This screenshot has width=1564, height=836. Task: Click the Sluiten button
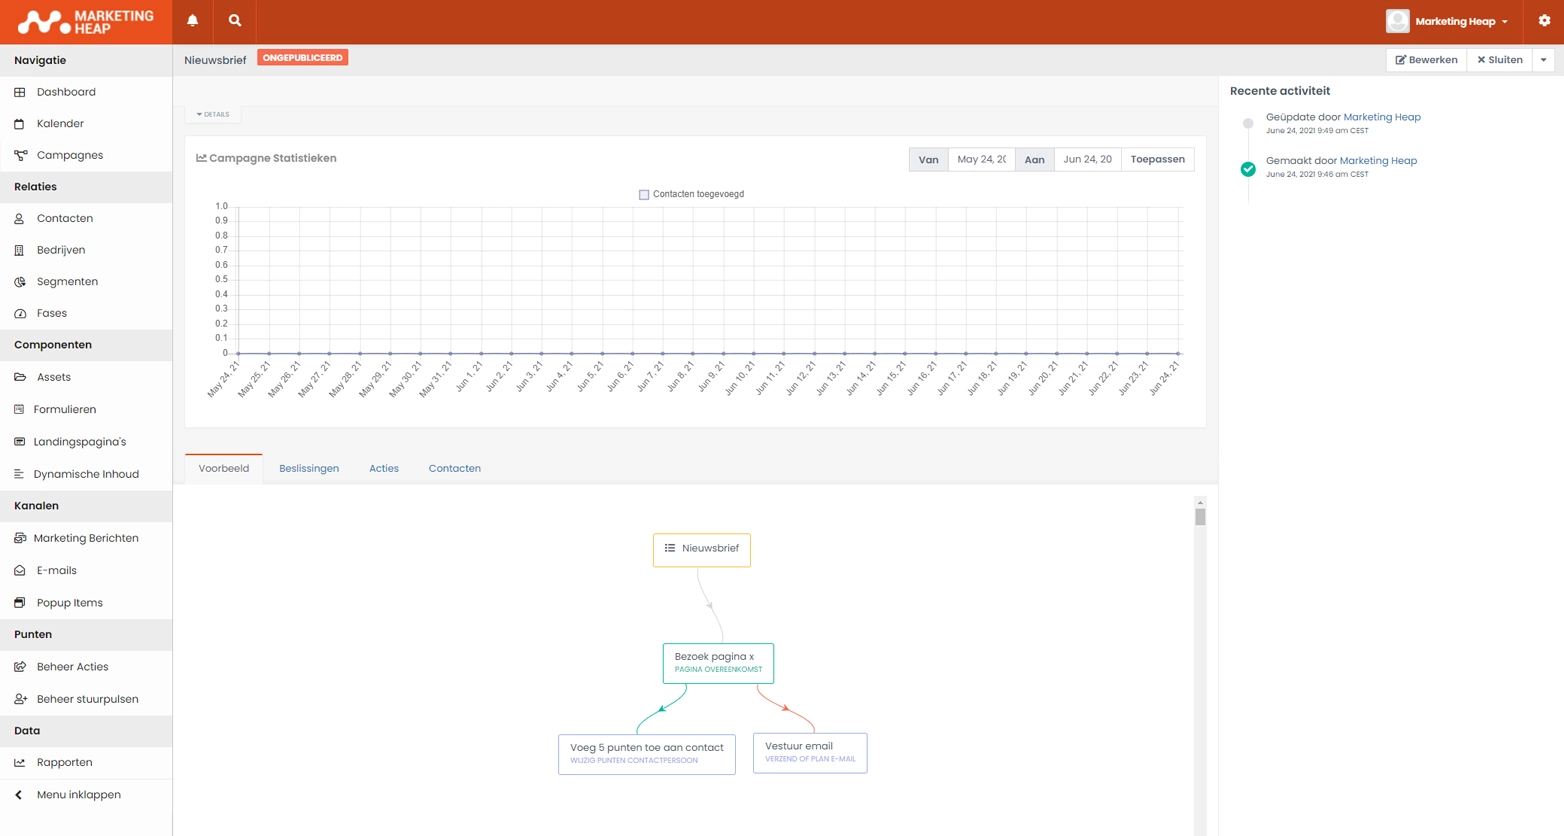click(x=1500, y=60)
